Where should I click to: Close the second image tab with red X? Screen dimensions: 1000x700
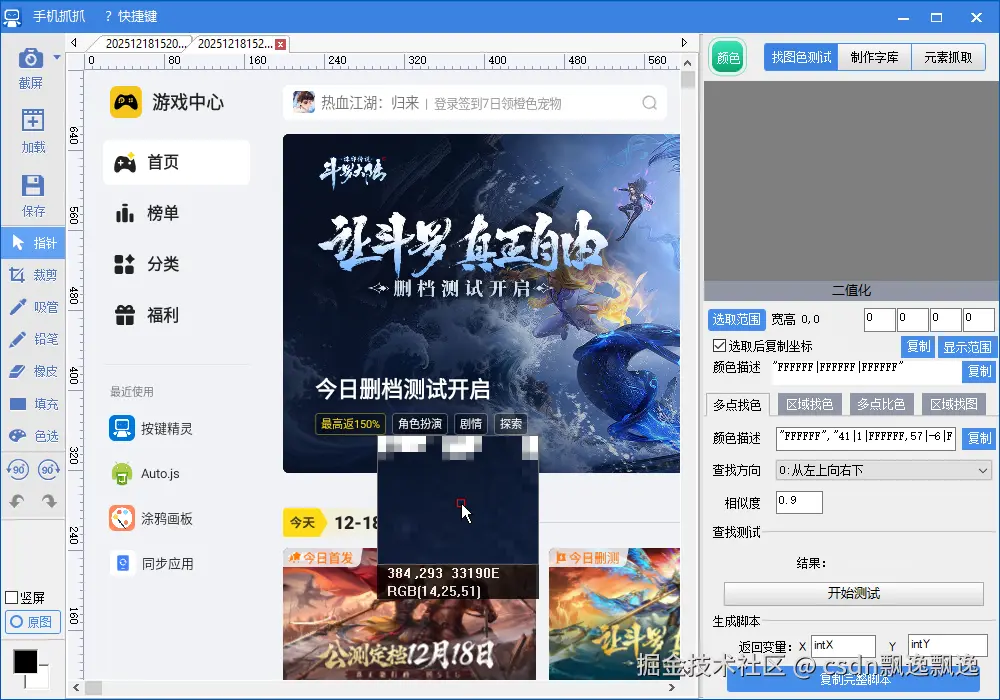click(280, 44)
